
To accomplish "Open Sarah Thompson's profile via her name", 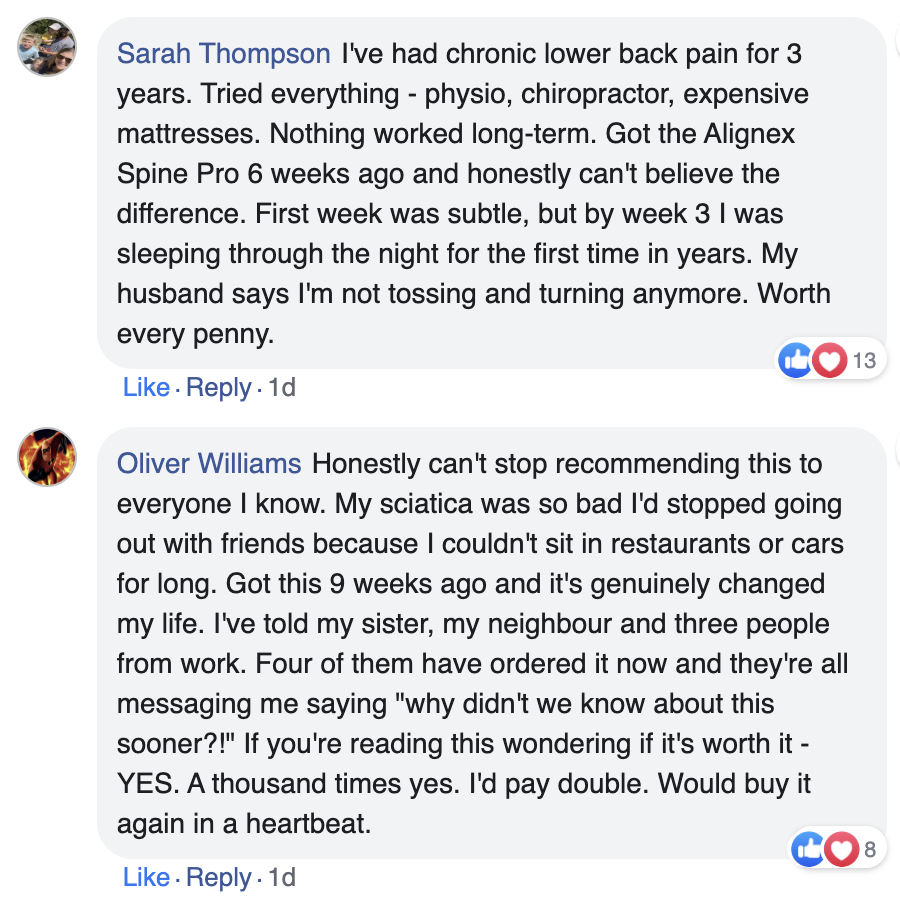I will [x=223, y=53].
